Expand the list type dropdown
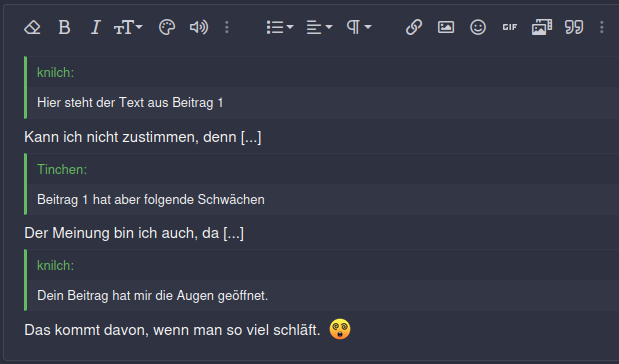The image size is (619, 364). click(x=280, y=27)
